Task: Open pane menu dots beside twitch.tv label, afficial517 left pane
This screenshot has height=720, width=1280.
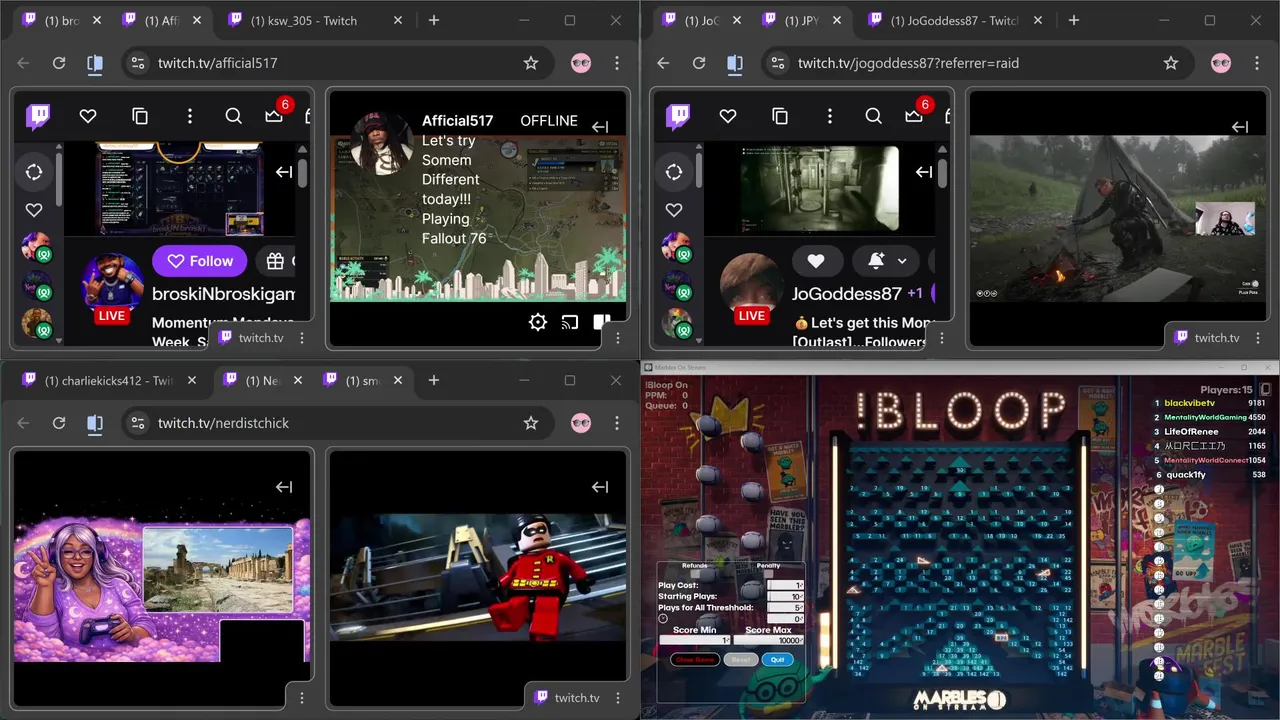Action: click(302, 338)
